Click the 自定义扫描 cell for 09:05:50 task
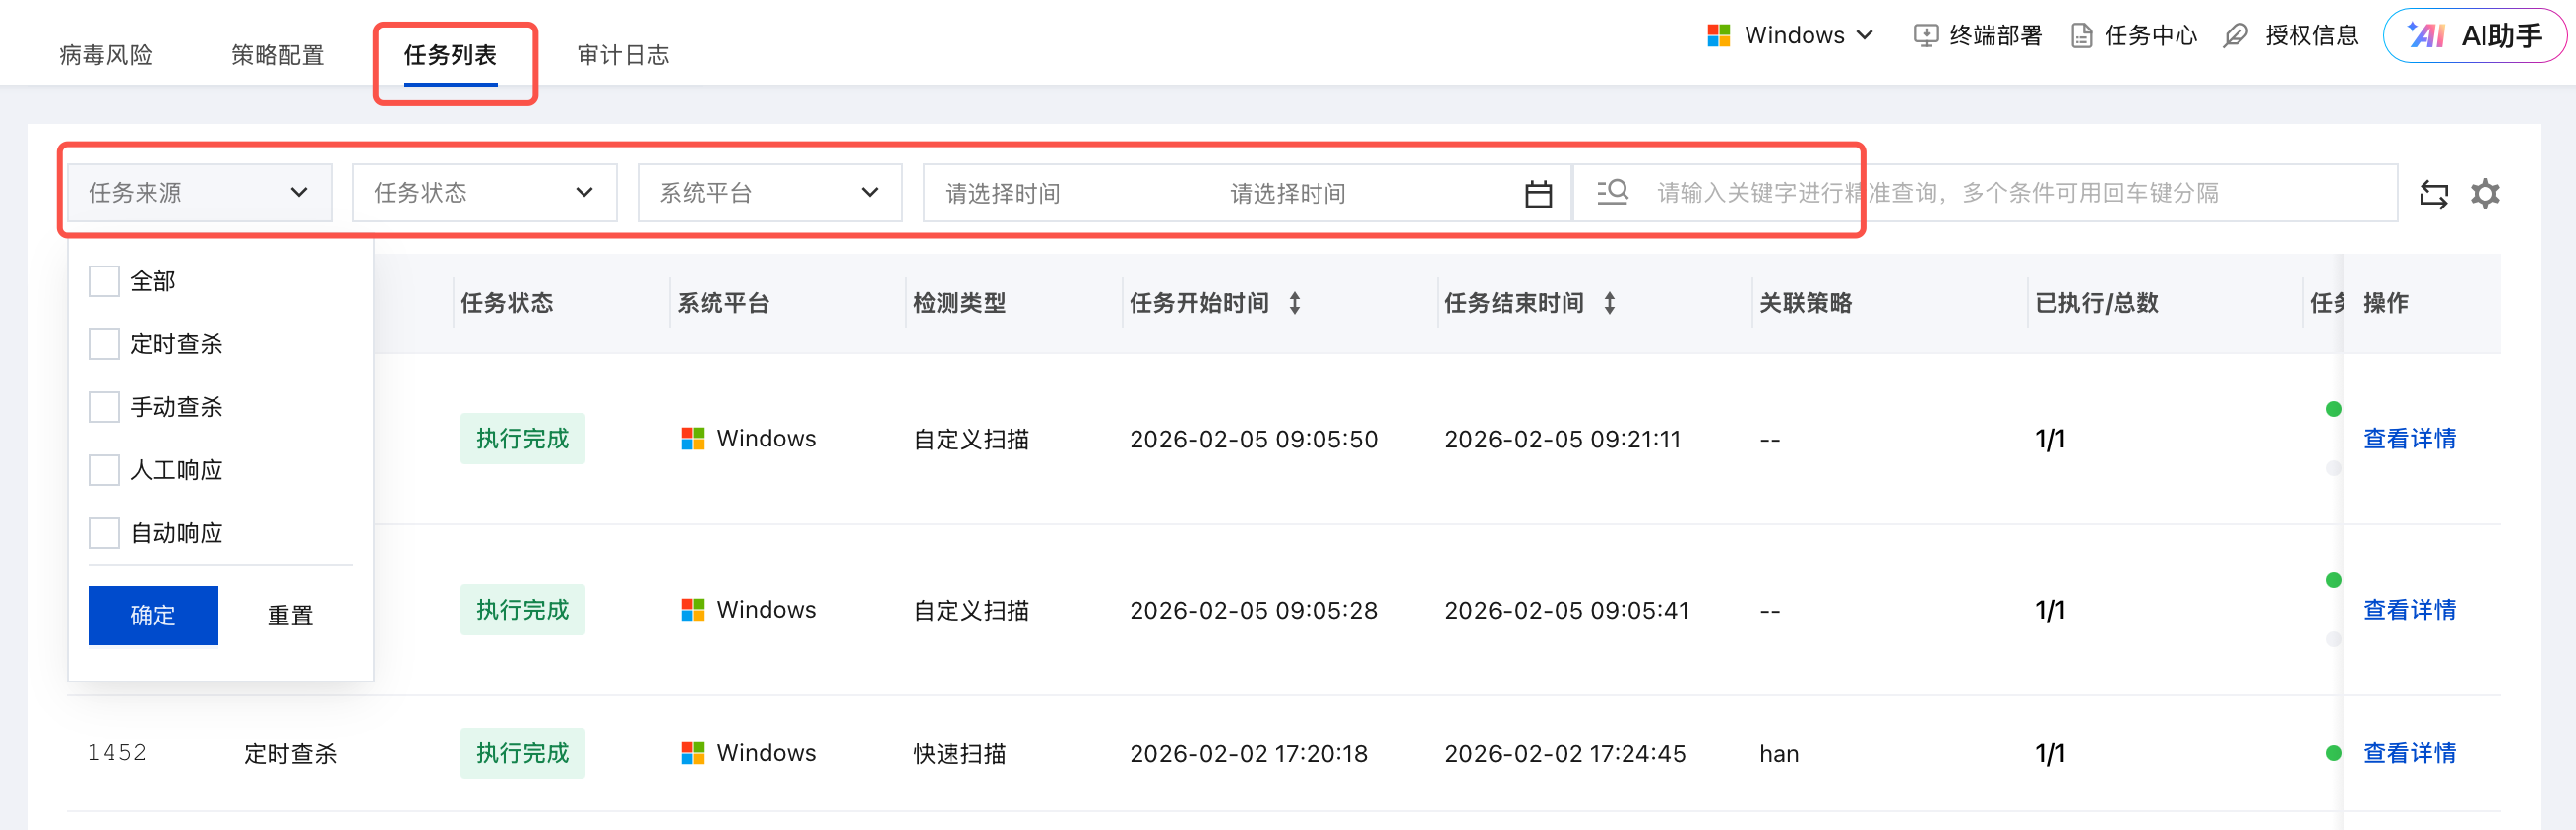Image resolution: width=2576 pixels, height=830 pixels. [x=971, y=439]
